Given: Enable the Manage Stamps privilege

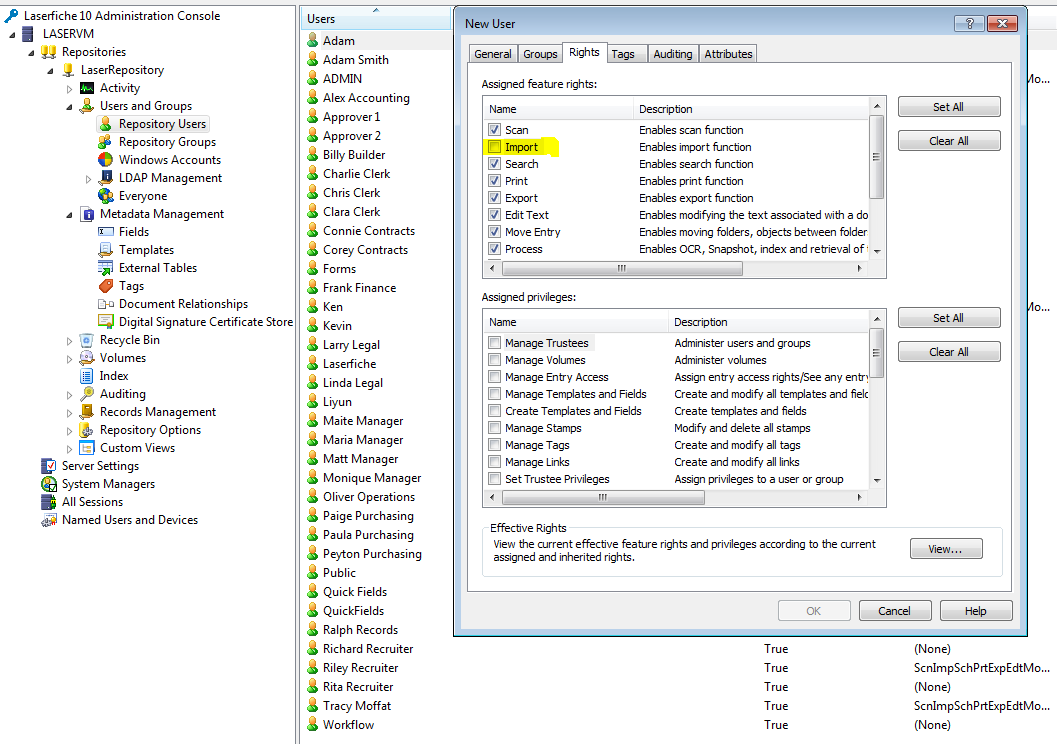Looking at the screenshot, I should point(494,428).
